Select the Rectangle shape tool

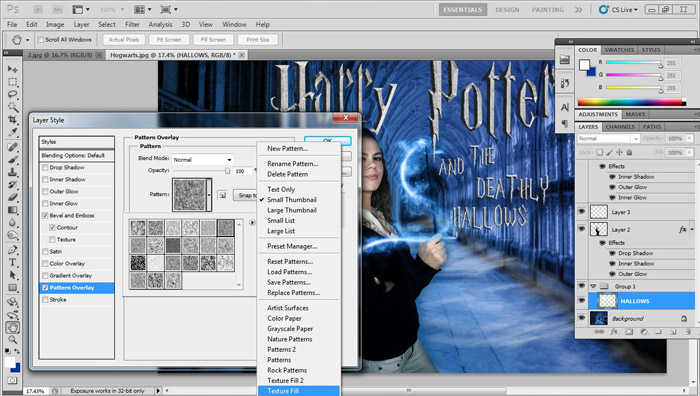(x=12, y=288)
